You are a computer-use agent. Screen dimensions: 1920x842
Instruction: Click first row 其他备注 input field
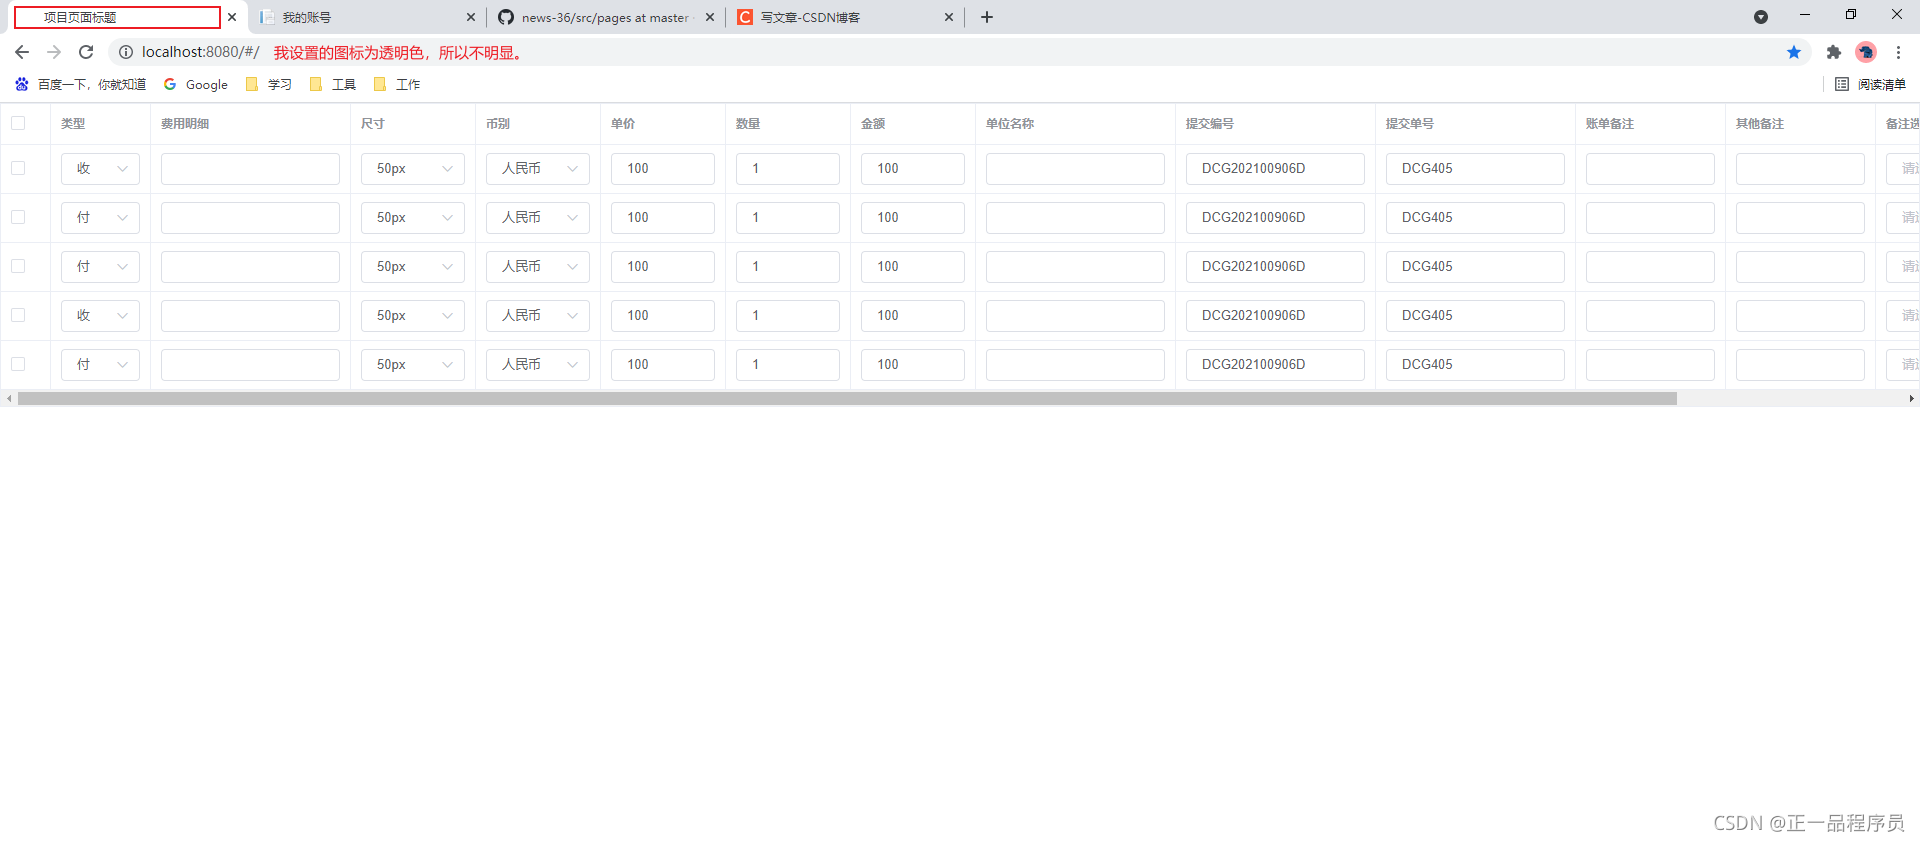[x=1800, y=169]
